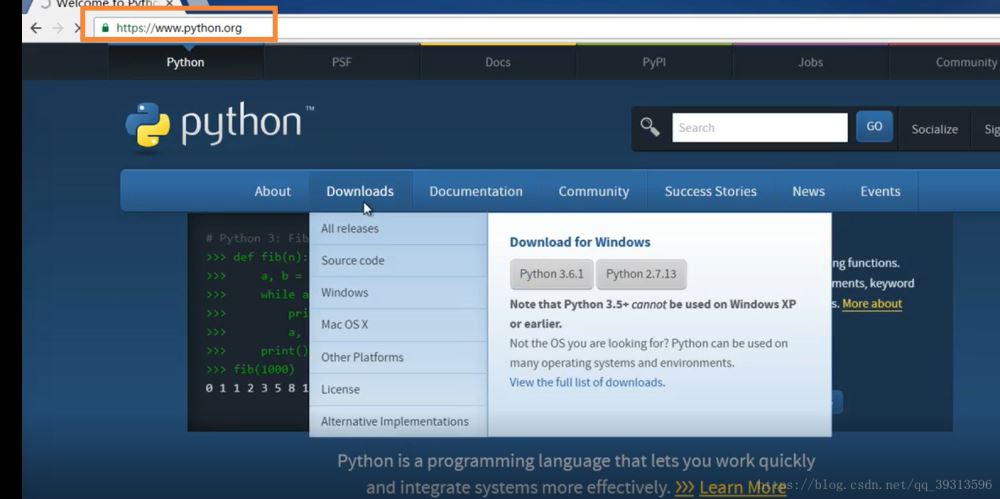Select the Community top site tab
Image resolution: width=1000 pixels, height=499 pixels.
coord(945,62)
